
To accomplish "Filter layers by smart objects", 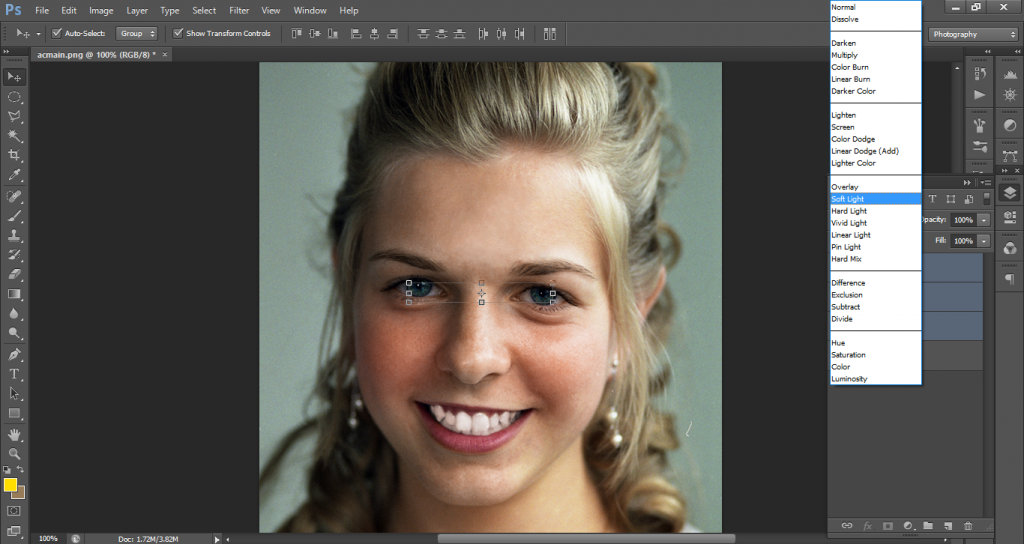I will [968, 199].
